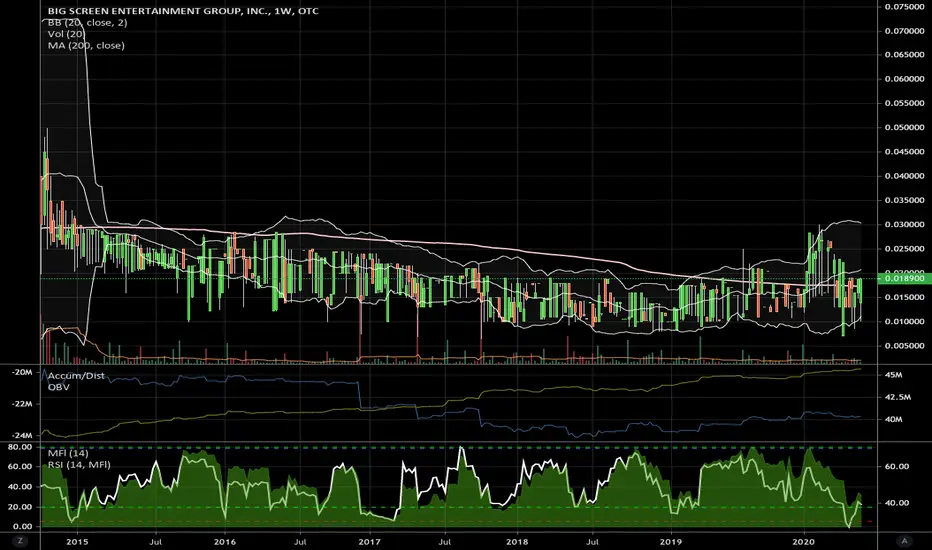
Task: Click the 0.060000 price axis label
Action: click(905, 79)
